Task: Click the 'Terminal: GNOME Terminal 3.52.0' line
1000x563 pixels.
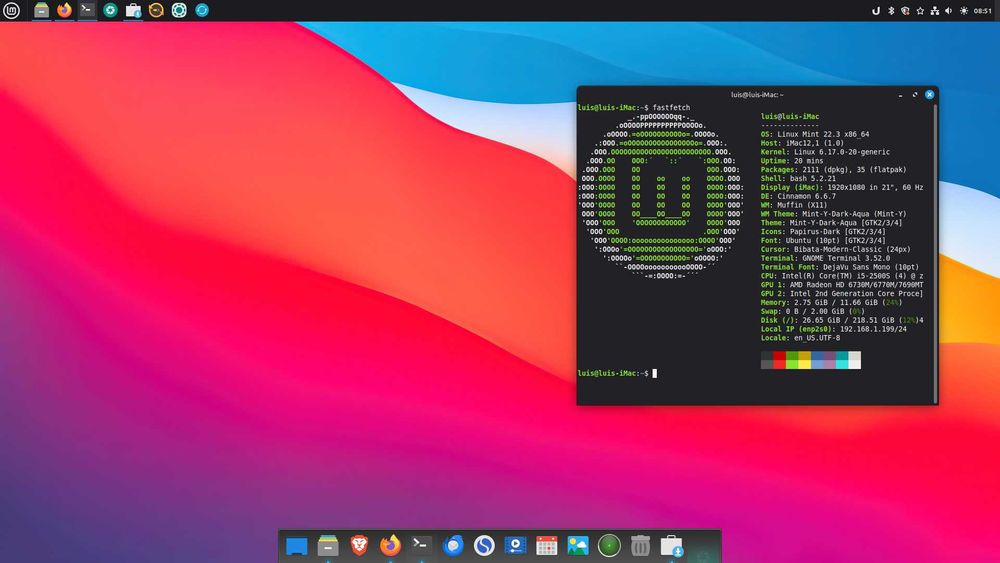Action: 825,258
